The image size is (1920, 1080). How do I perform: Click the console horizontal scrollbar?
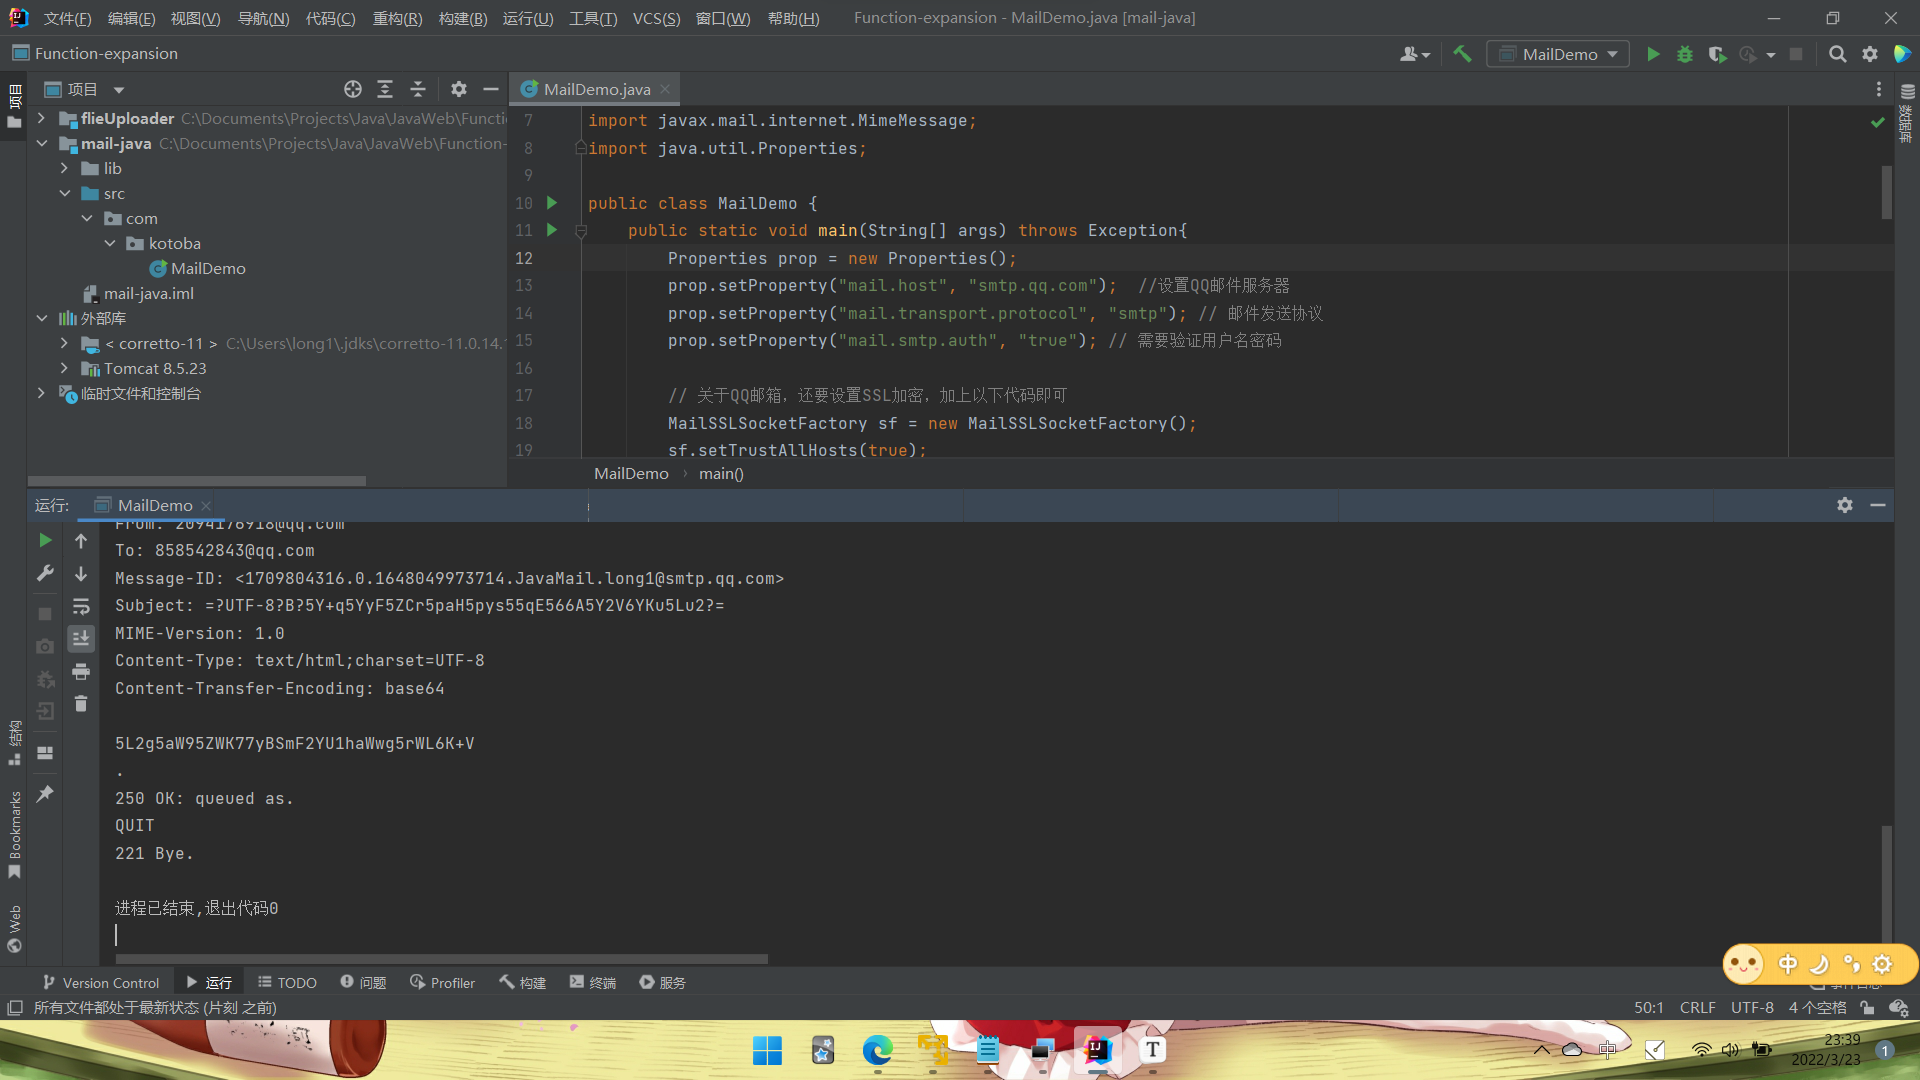440,959
